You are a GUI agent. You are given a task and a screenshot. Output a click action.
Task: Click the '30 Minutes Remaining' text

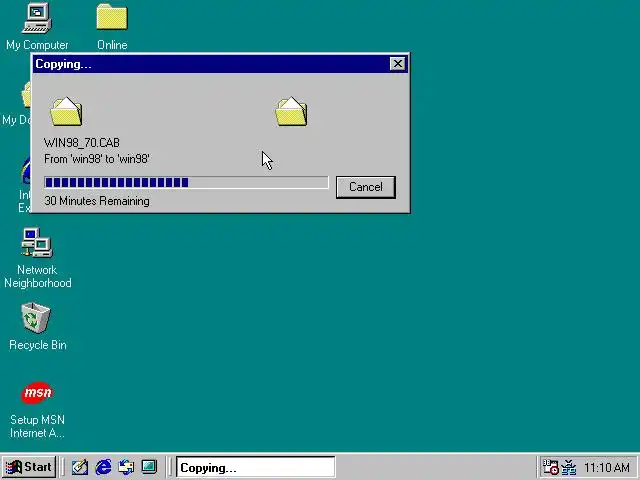97,201
